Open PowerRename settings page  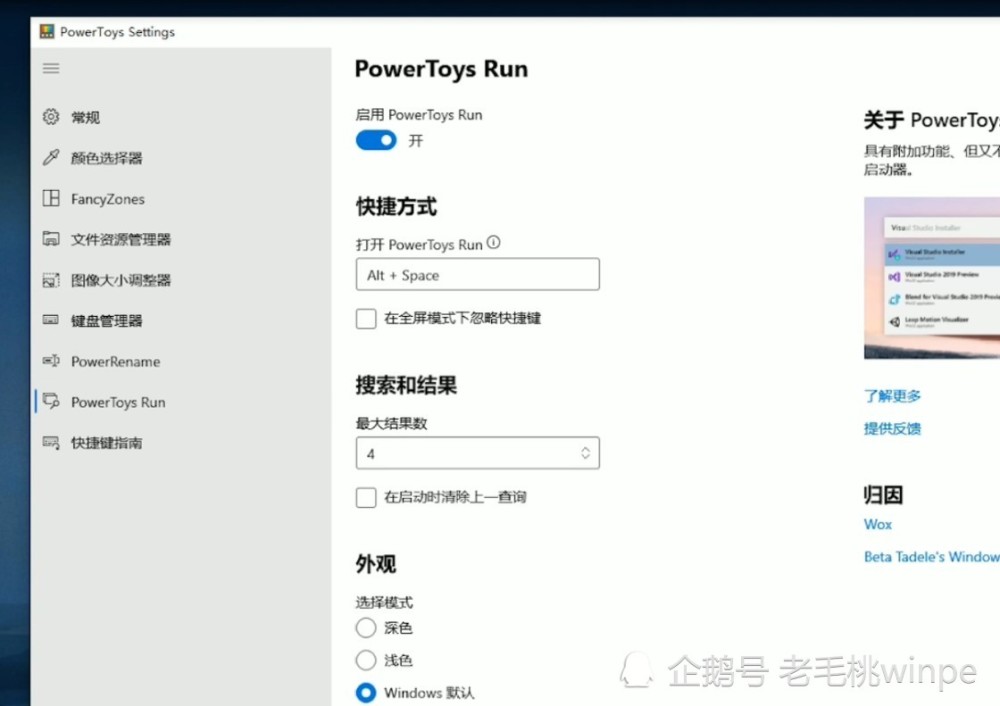[x=115, y=362]
